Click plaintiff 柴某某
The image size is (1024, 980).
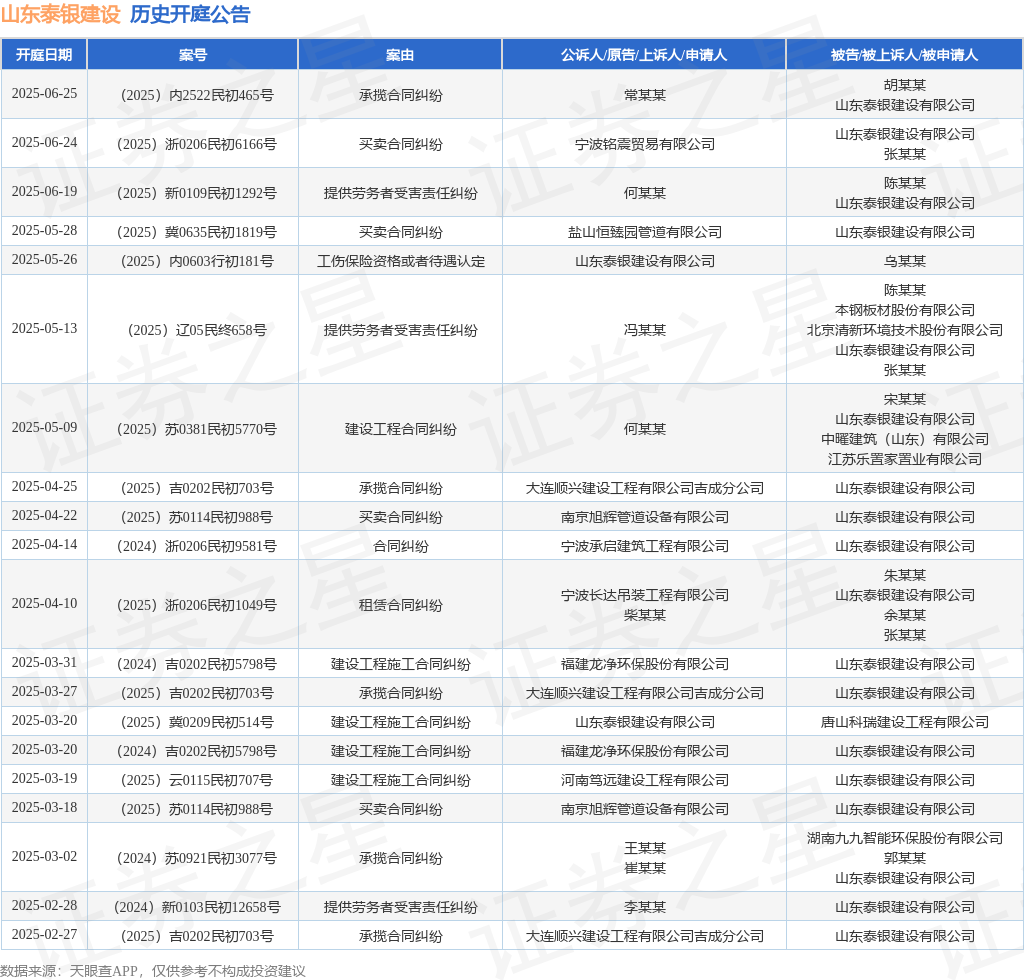coord(645,615)
